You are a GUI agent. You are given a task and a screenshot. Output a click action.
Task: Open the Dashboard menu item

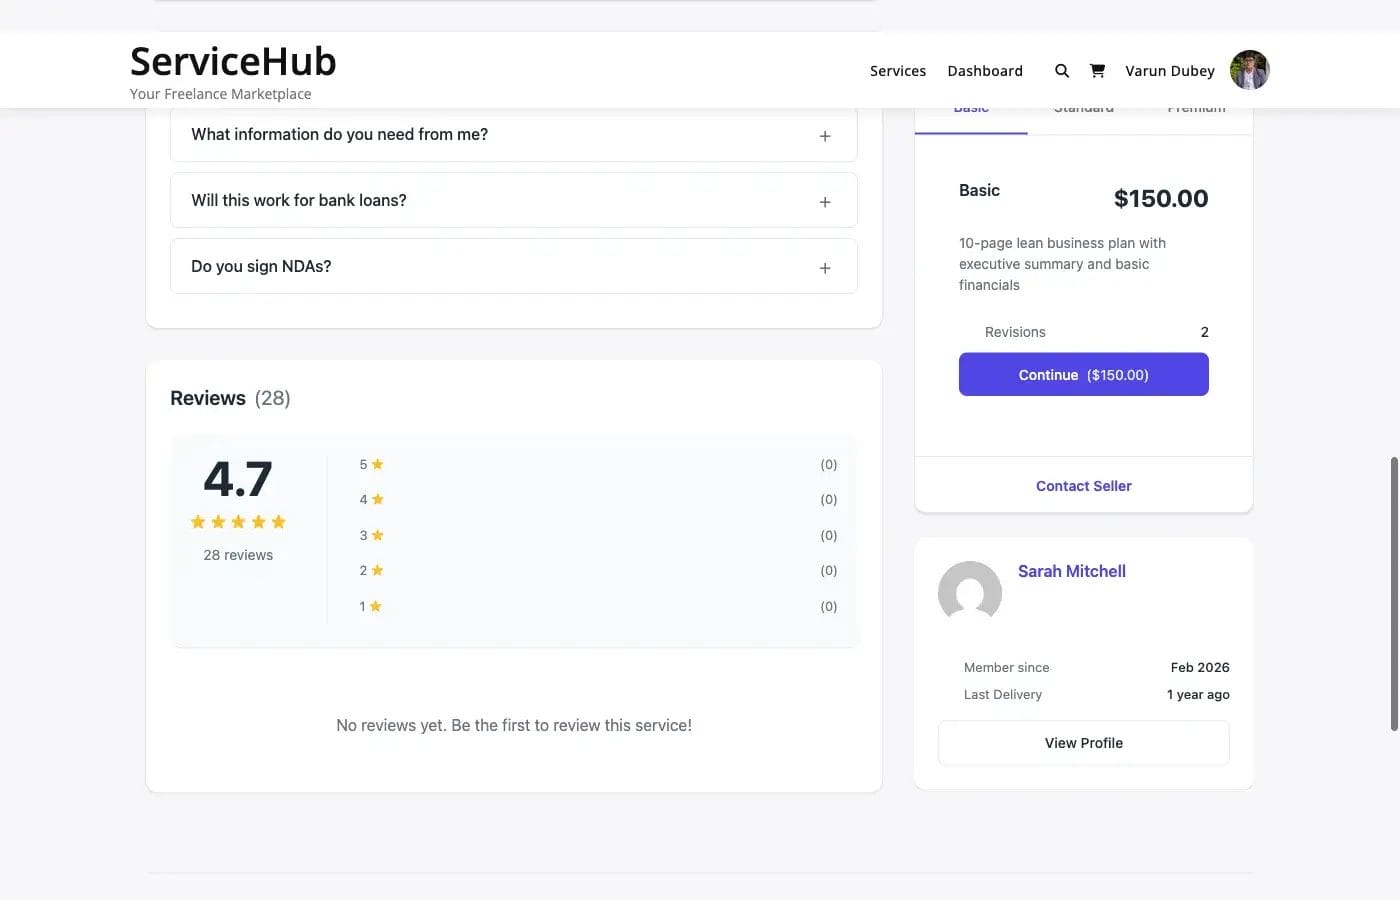pyautogui.click(x=985, y=70)
